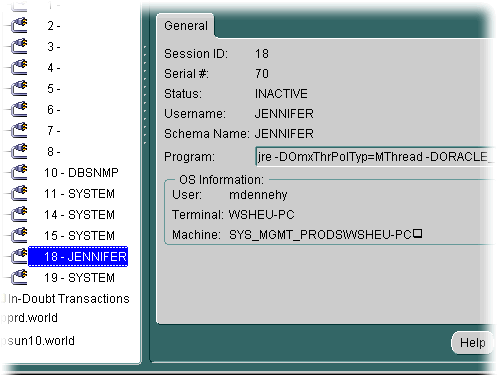Click the session icon beside 4 -

(19, 68)
